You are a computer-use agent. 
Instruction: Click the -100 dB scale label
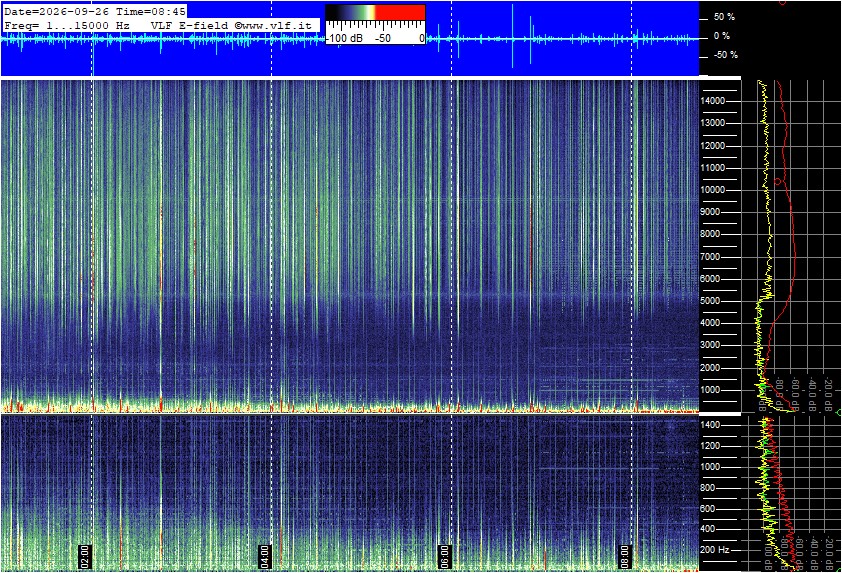[x=344, y=38]
